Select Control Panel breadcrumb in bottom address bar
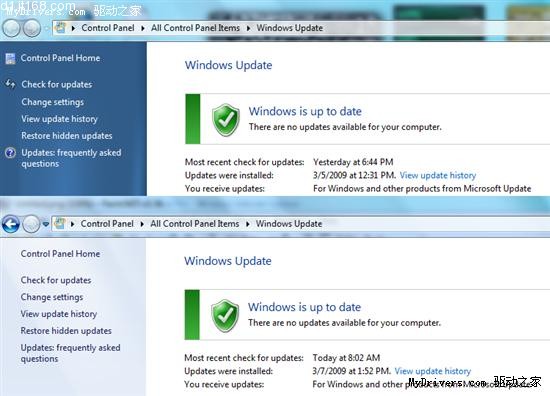 pyautogui.click(x=107, y=224)
